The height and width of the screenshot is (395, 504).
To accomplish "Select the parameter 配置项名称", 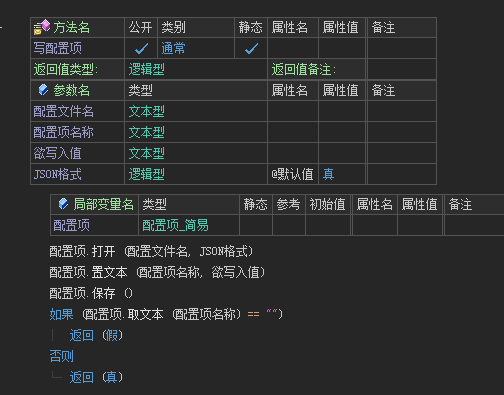I will (63, 132).
